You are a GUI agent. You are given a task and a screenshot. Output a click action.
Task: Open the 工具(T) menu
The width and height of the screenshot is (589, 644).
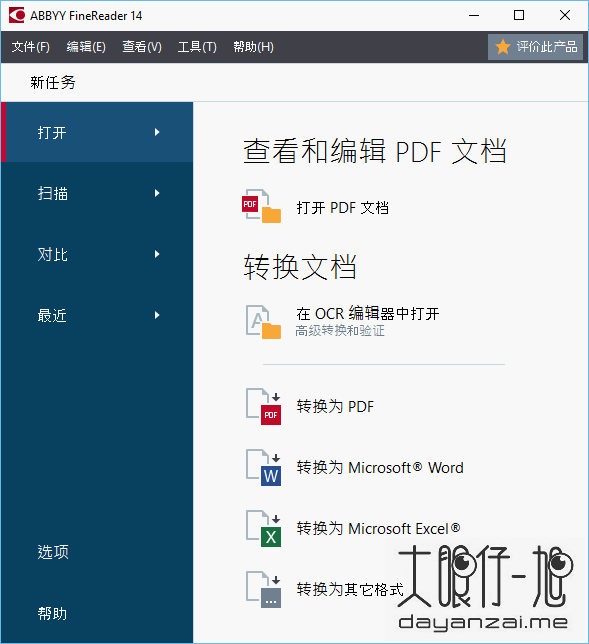pyautogui.click(x=197, y=47)
